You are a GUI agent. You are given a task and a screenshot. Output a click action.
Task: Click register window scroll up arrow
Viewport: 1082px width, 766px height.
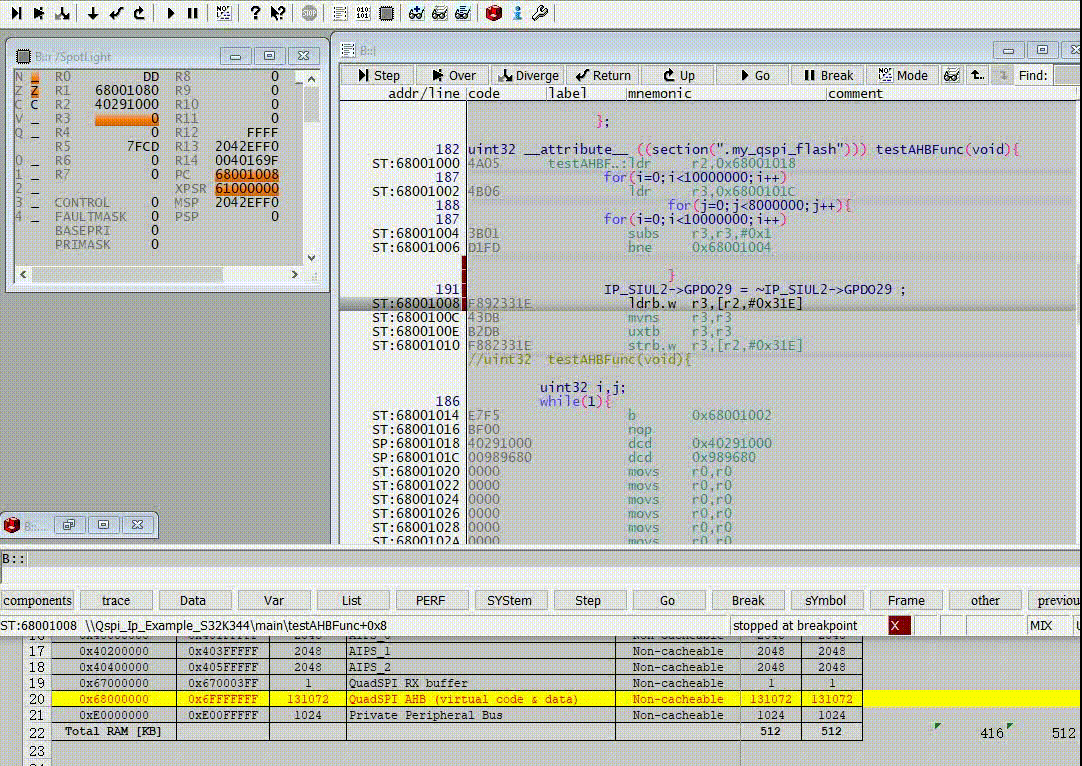click(311, 79)
